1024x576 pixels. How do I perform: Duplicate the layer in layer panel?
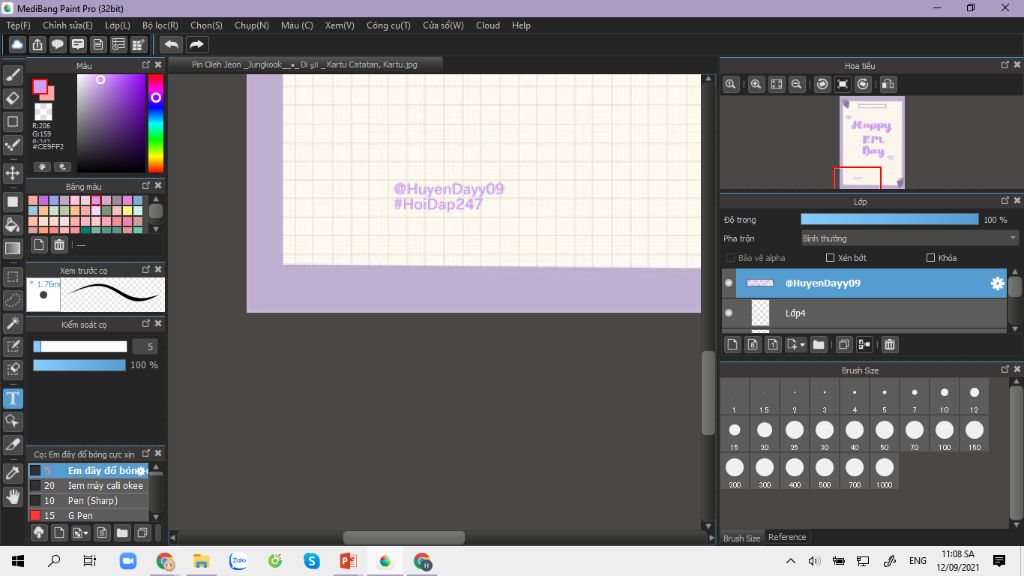[x=844, y=345]
